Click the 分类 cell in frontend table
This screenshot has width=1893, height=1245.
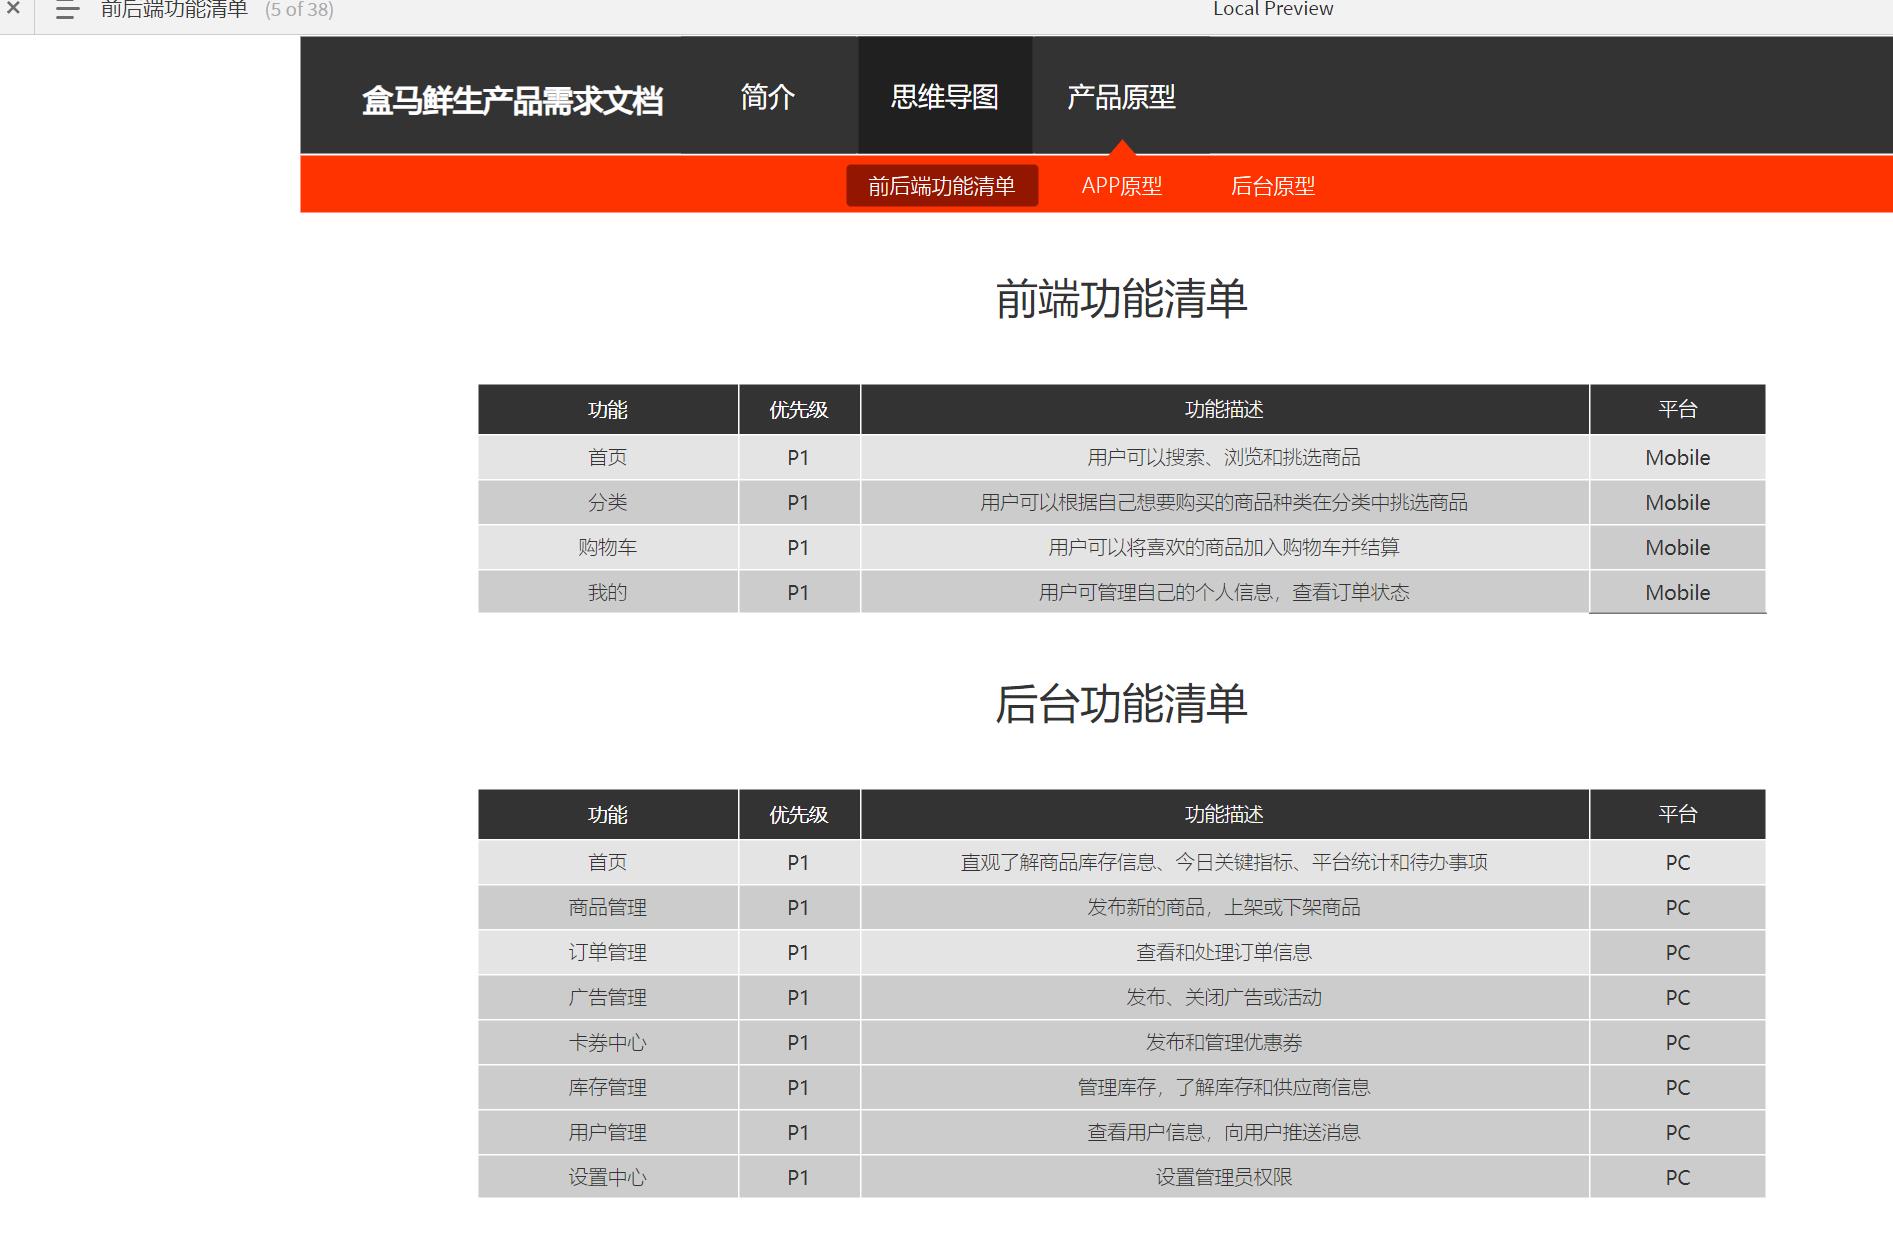[x=608, y=503]
